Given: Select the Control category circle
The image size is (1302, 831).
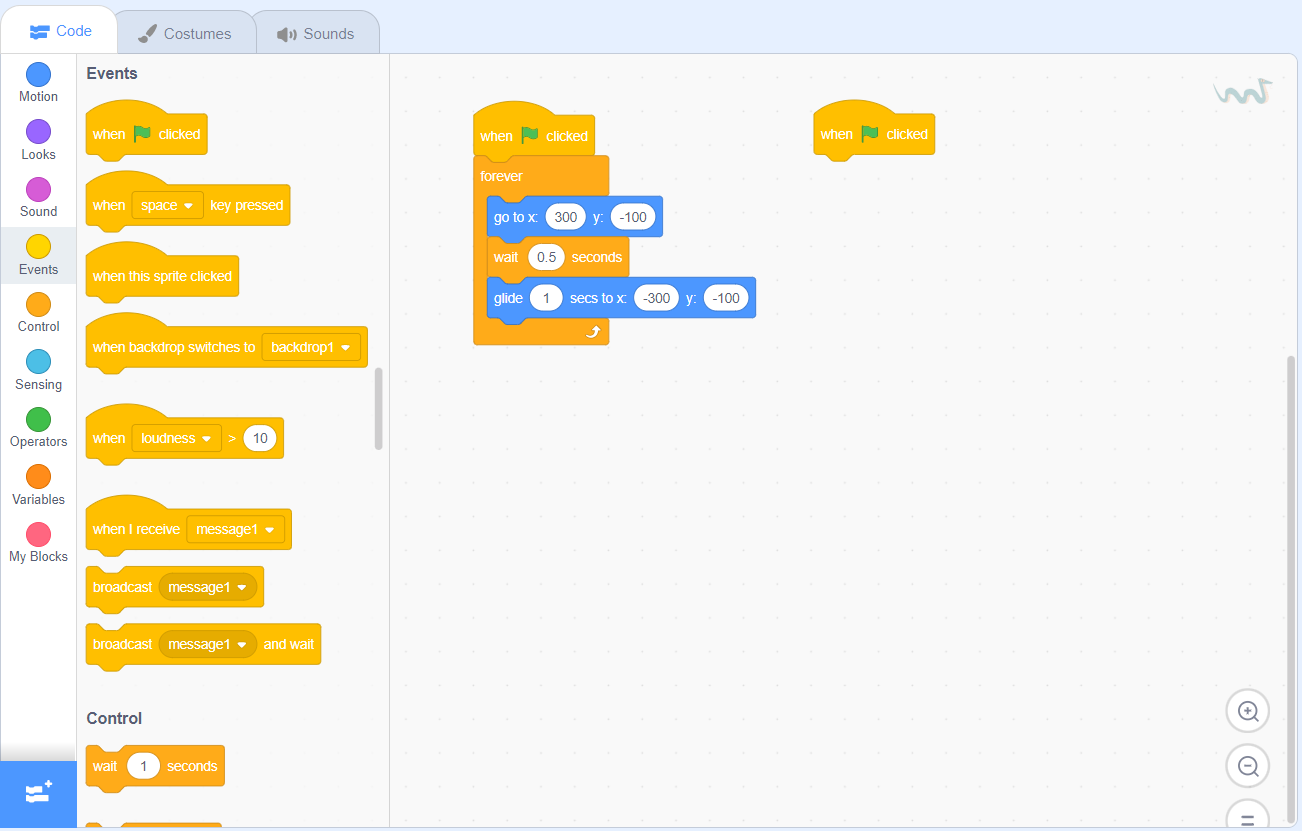Looking at the screenshot, I should pos(38,305).
